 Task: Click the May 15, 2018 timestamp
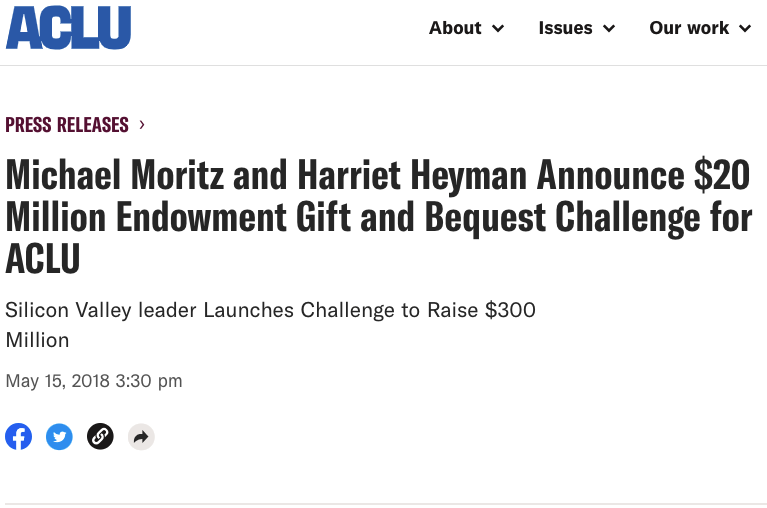(x=94, y=380)
